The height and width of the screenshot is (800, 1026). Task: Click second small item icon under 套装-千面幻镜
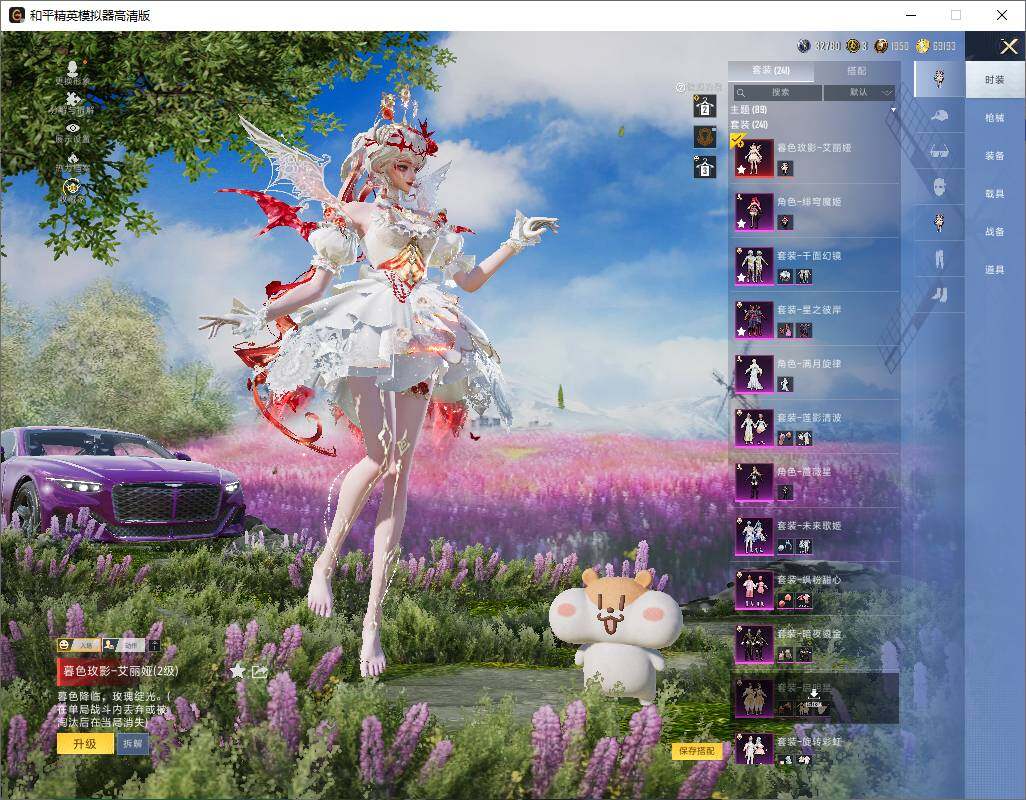point(804,277)
